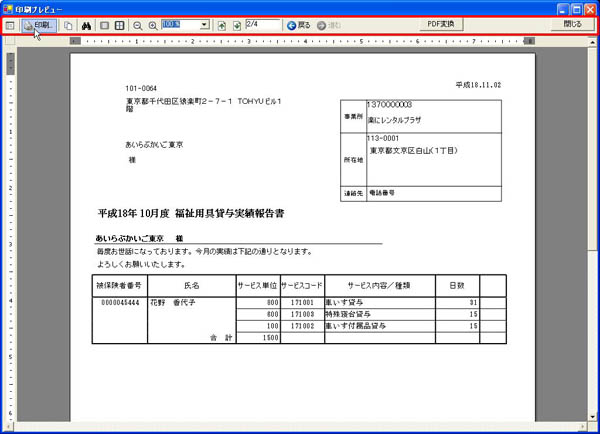The width and height of the screenshot is (600, 434).
Task: Click the copy page icon
Action: click(68, 26)
